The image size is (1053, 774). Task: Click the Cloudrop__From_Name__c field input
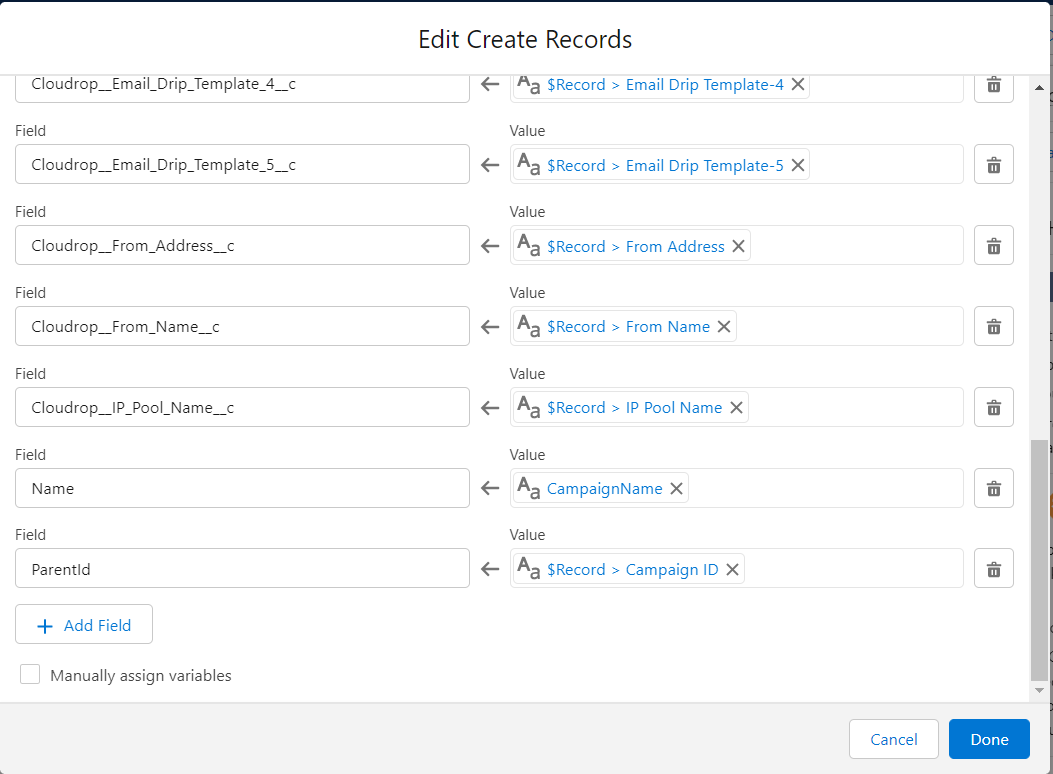pyautogui.click(x=242, y=327)
